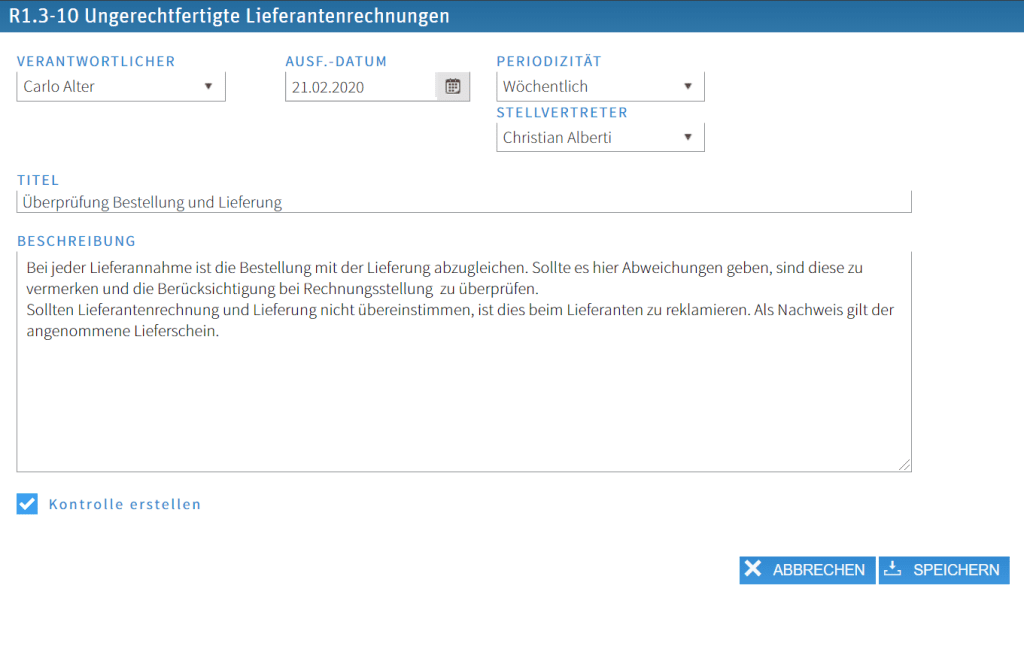
Task: Click the Stellvertreter dropdown arrow
Action: click(x=687, y=137)
